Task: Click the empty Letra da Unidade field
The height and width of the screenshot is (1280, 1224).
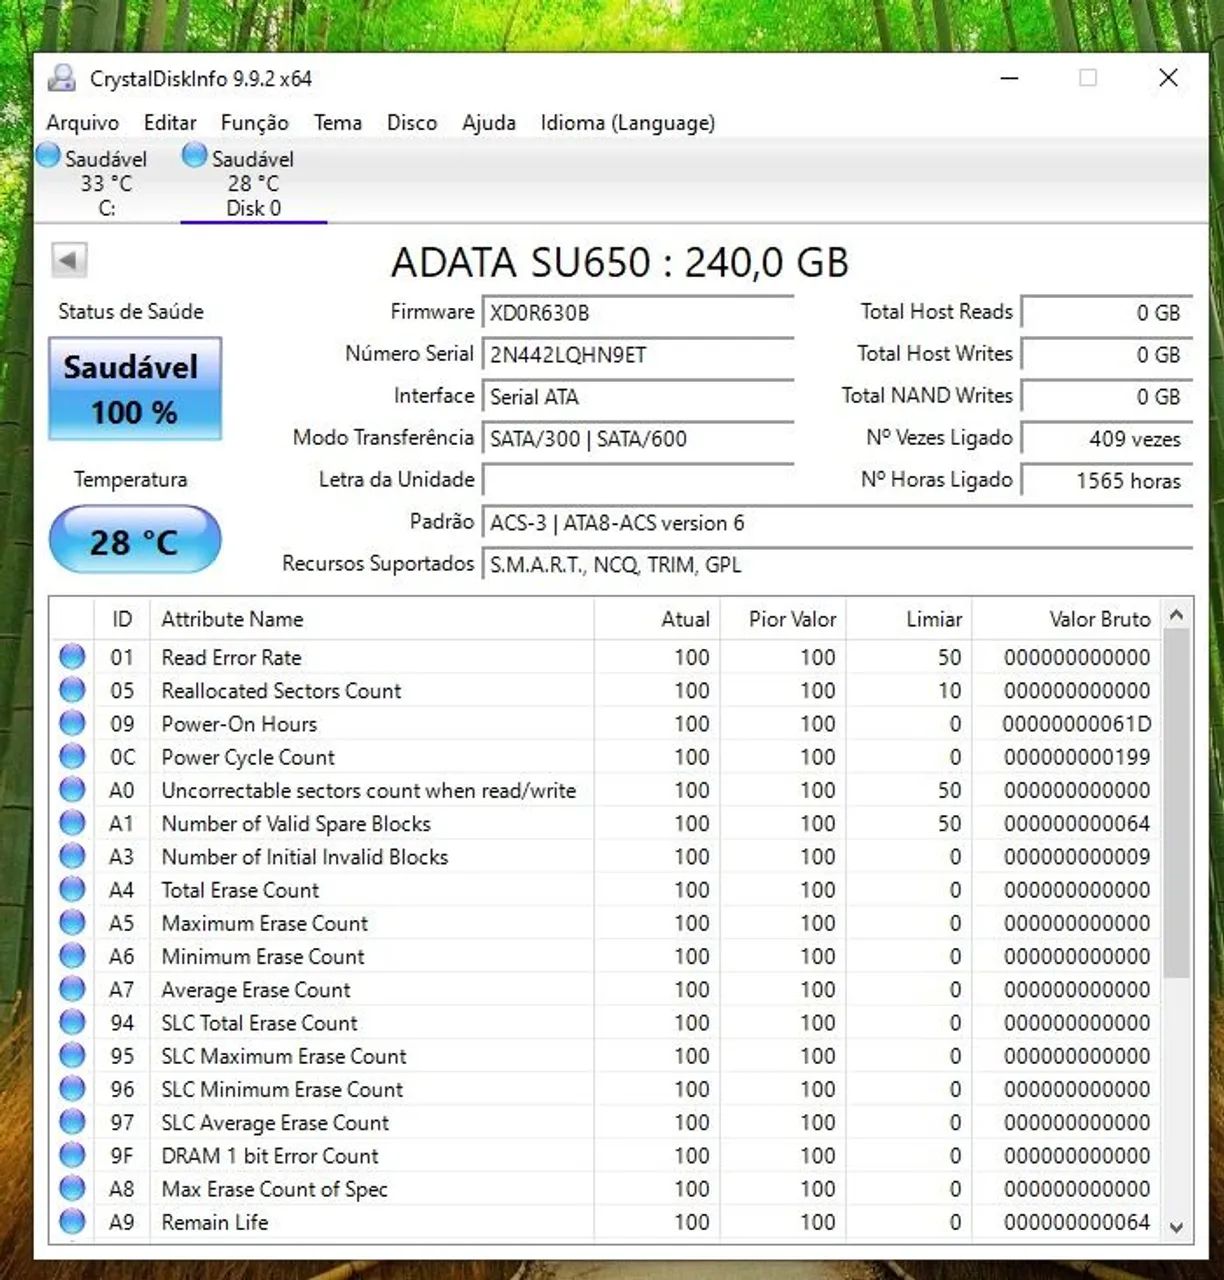Action: 638,480
